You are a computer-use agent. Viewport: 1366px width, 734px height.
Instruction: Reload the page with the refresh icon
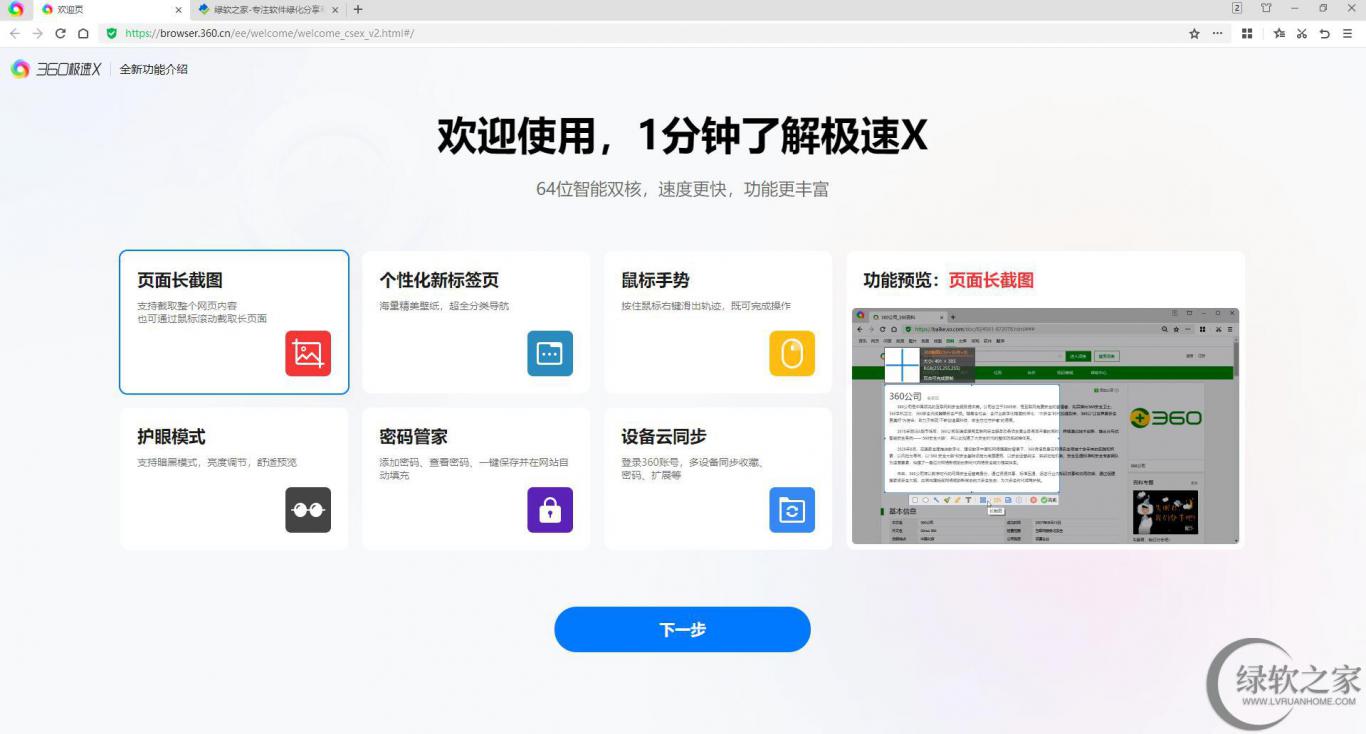click(x=60, y=33)
